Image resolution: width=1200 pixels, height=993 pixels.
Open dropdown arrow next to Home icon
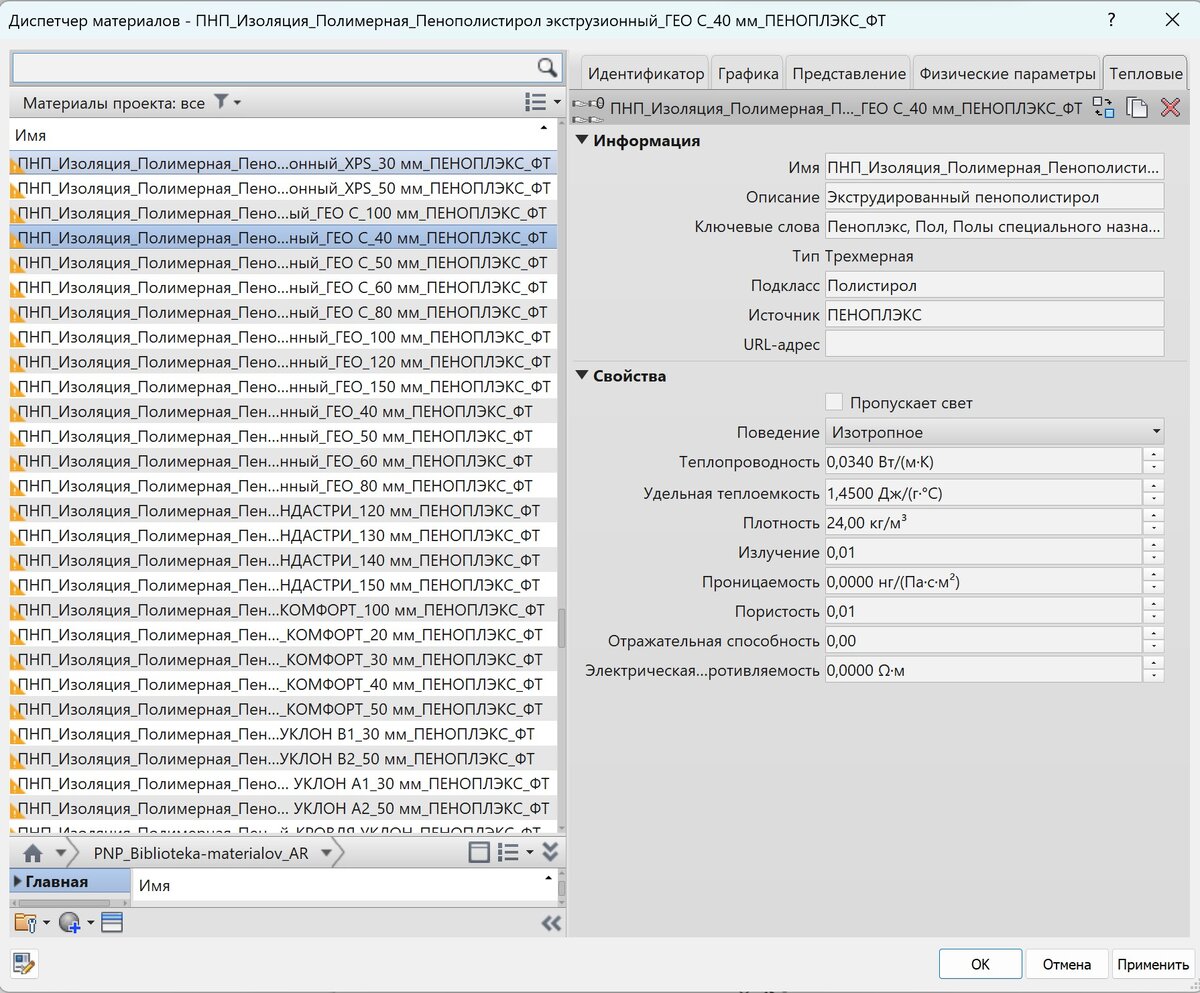tap(62, 853)
